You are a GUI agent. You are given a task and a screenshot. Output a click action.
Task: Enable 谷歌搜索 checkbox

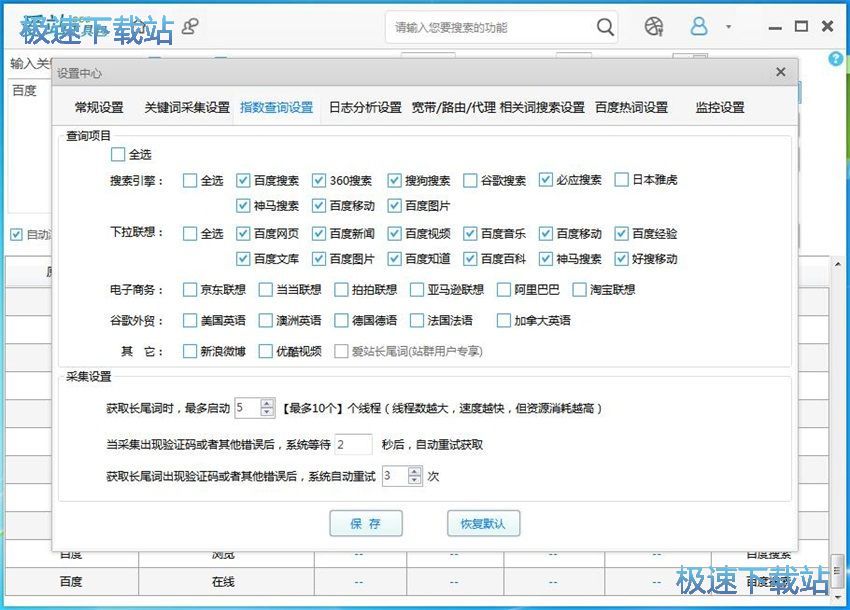point(470,180)
